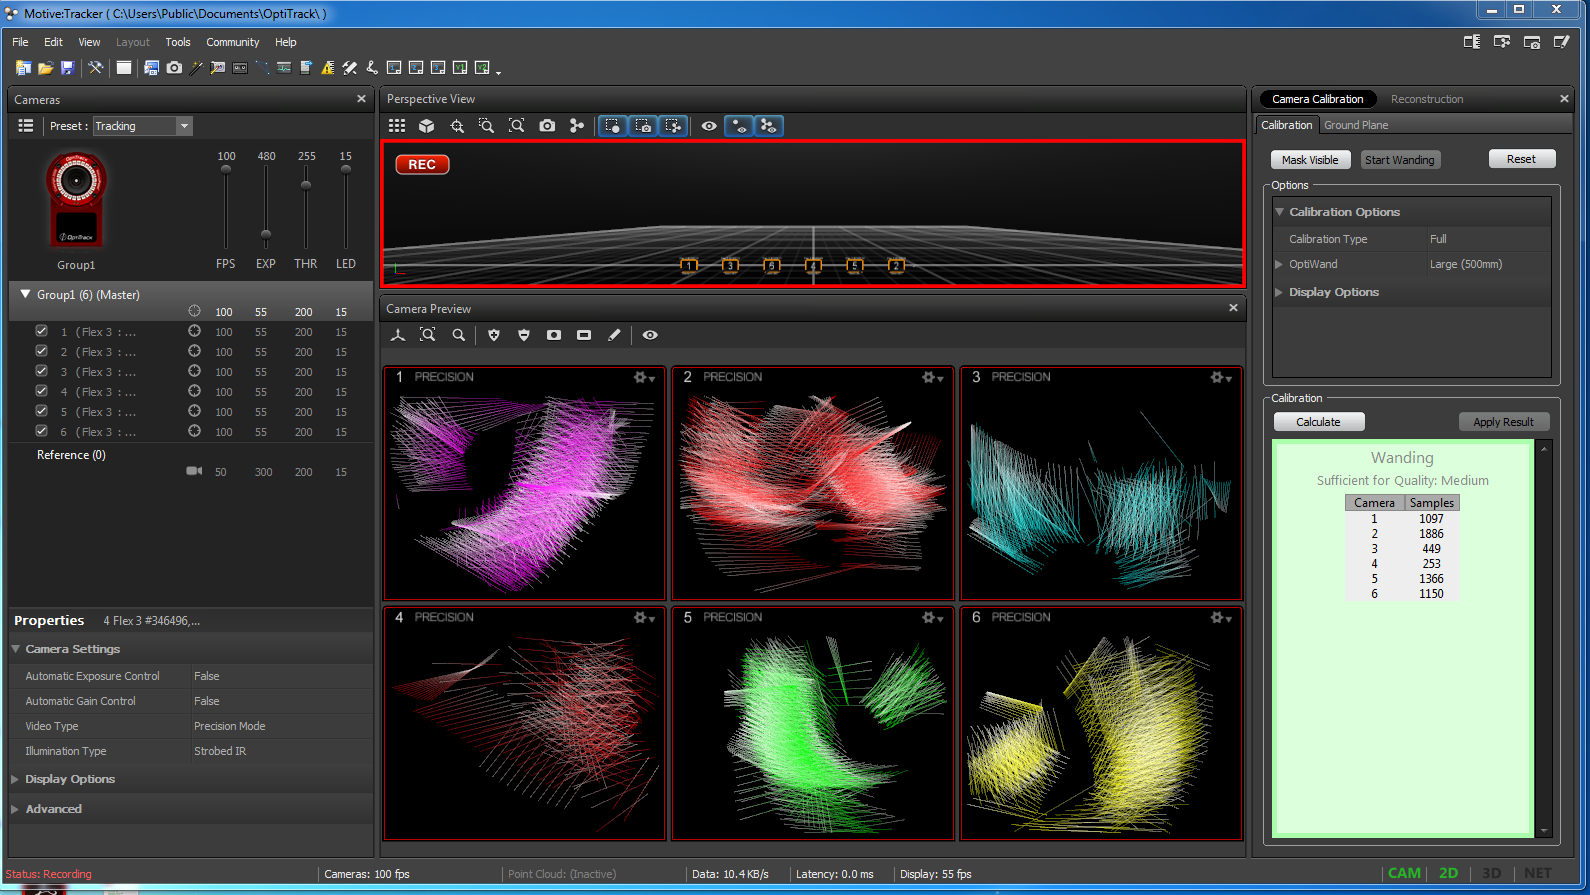
Task: Expand the OptiWand option row
Action: [1279, 264]
